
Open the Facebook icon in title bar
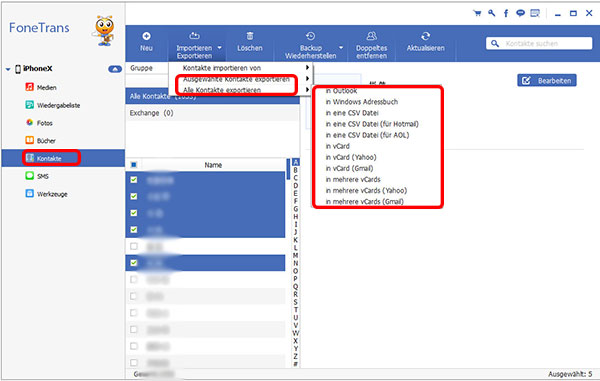[506, 13]
